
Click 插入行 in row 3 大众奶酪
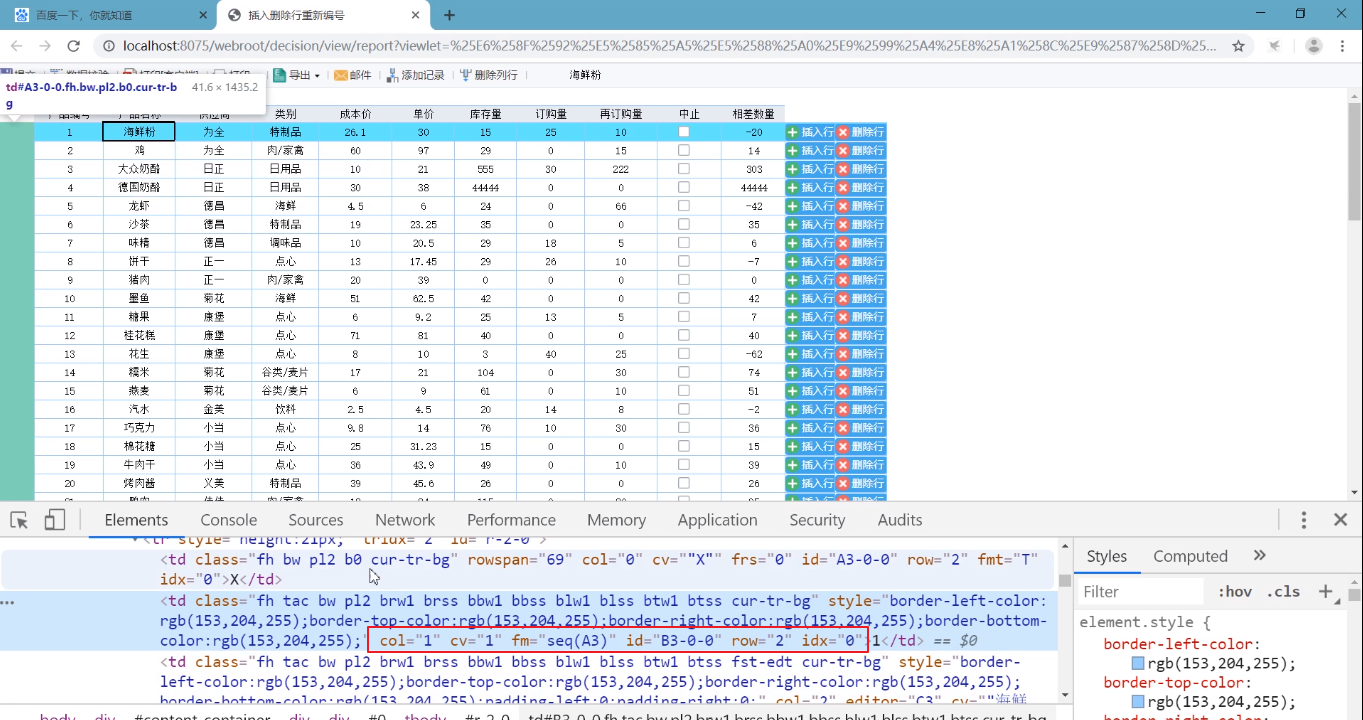click(810, 169)
